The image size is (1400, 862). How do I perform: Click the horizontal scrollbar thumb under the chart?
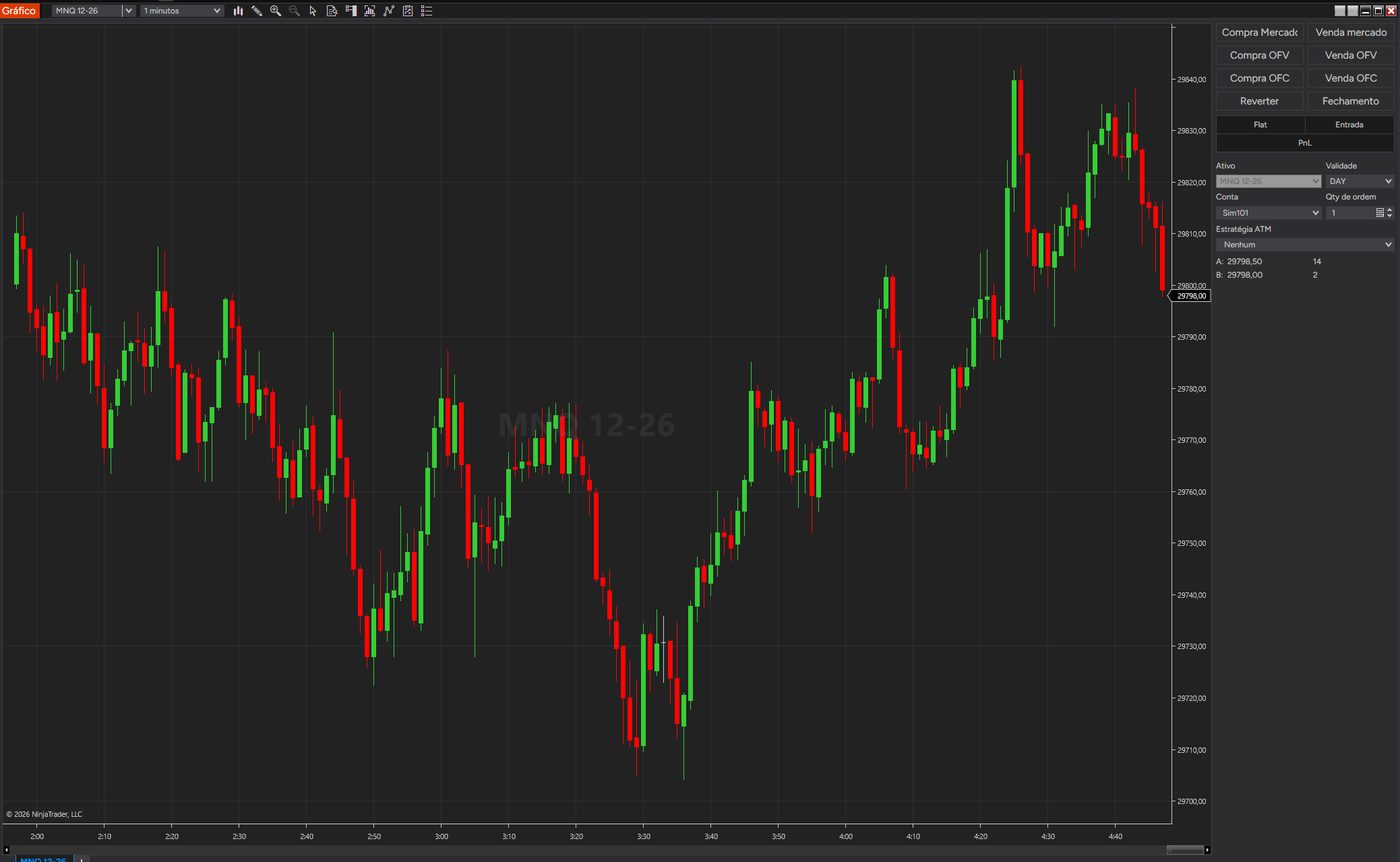pyautogui.click(x=1184, y=850)
